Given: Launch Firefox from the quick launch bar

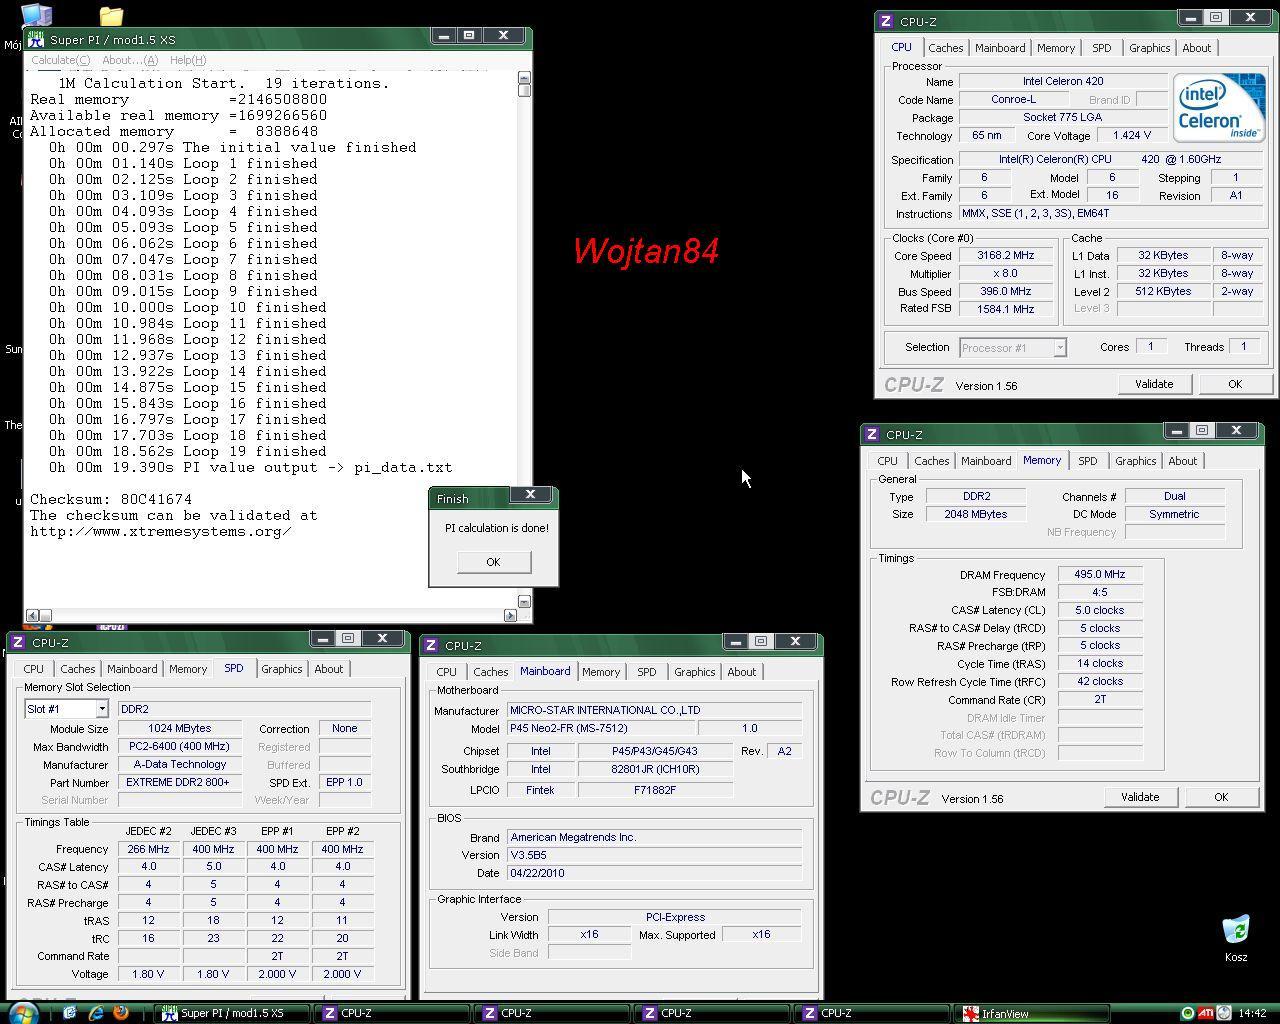Looking at the screenshot, I should (121, 1013).
